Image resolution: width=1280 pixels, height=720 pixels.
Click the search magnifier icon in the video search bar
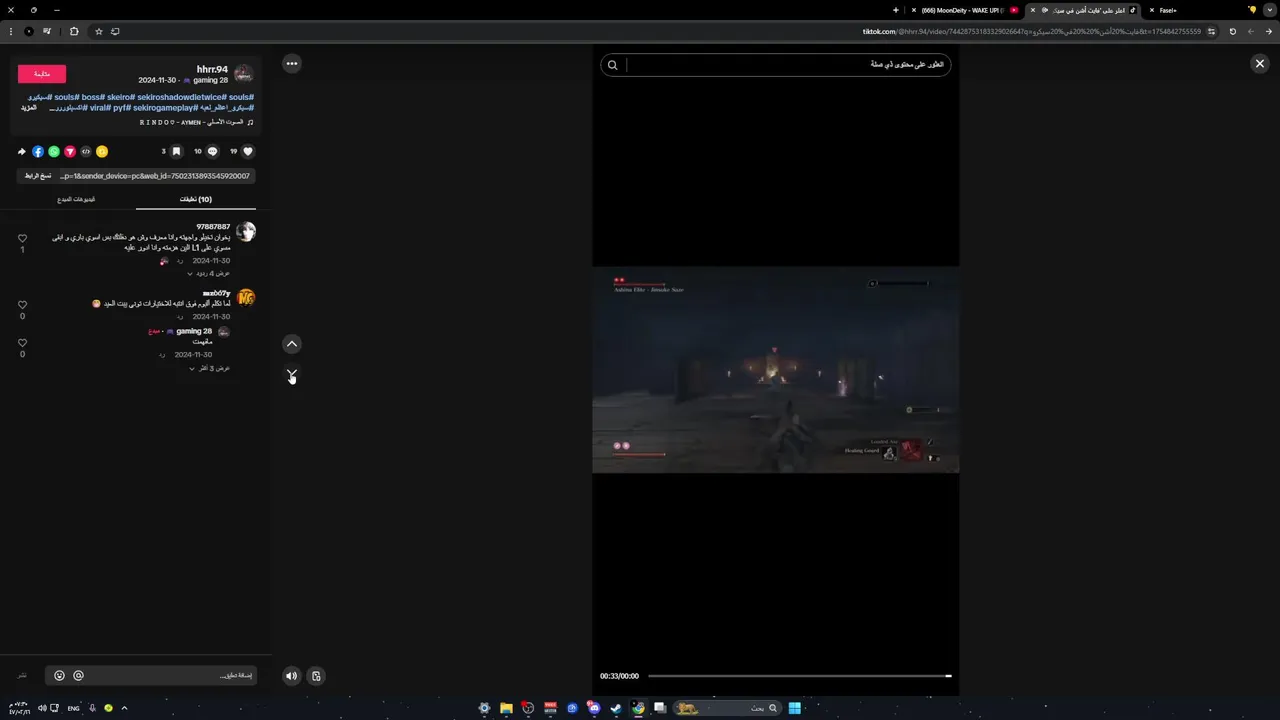coord(613,65)
